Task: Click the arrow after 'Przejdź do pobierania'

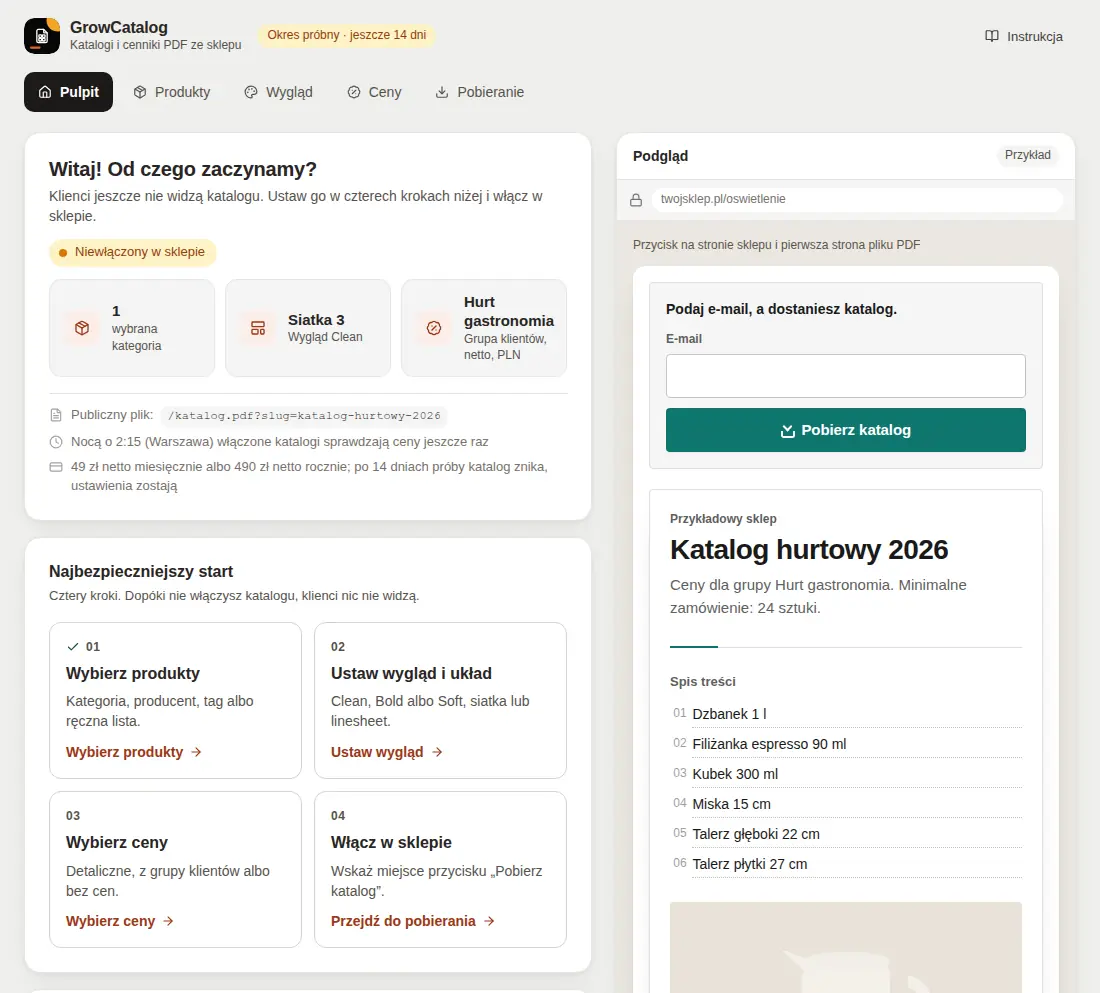Action: tap(489, 921)
